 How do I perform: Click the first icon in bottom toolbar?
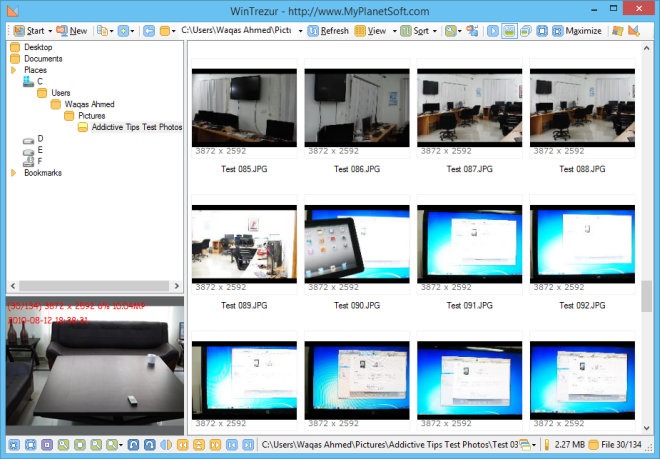coord(13,444)
